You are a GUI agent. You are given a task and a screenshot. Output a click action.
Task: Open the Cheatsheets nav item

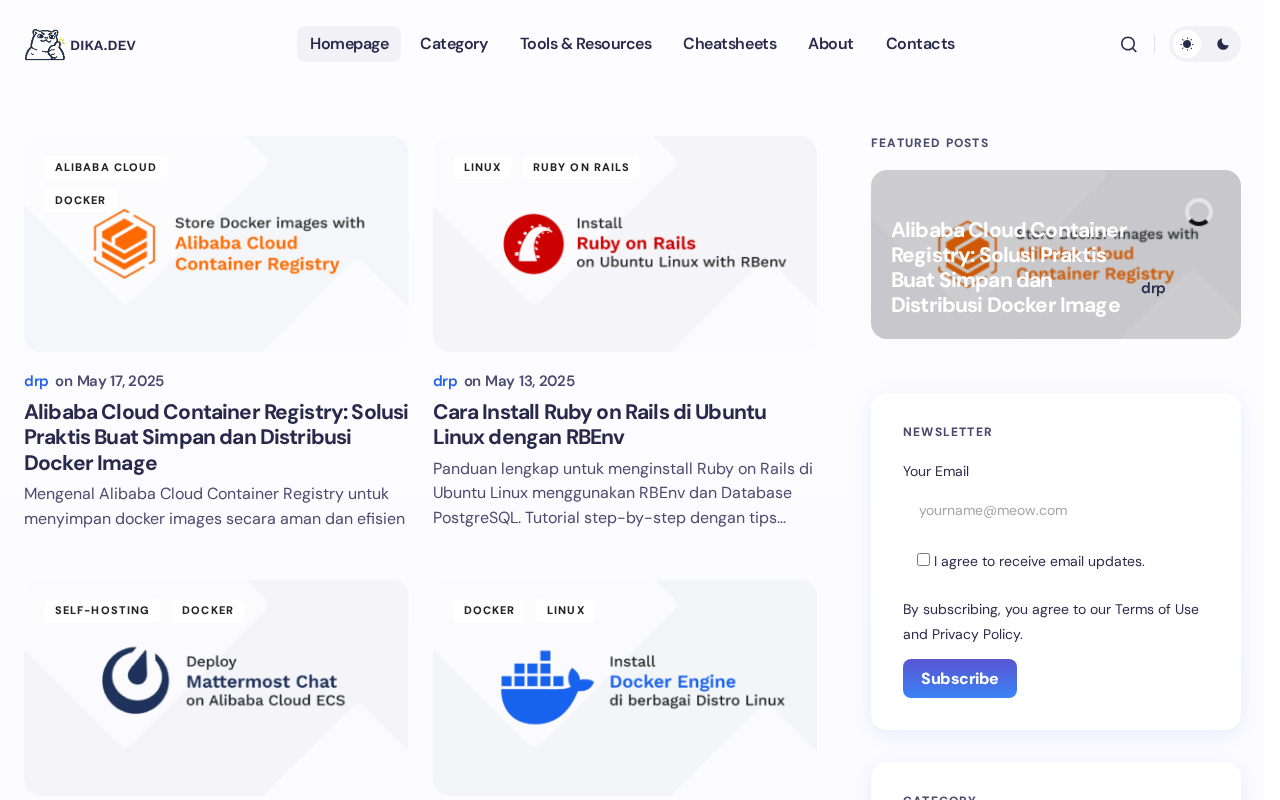click(x=730, y=44)
